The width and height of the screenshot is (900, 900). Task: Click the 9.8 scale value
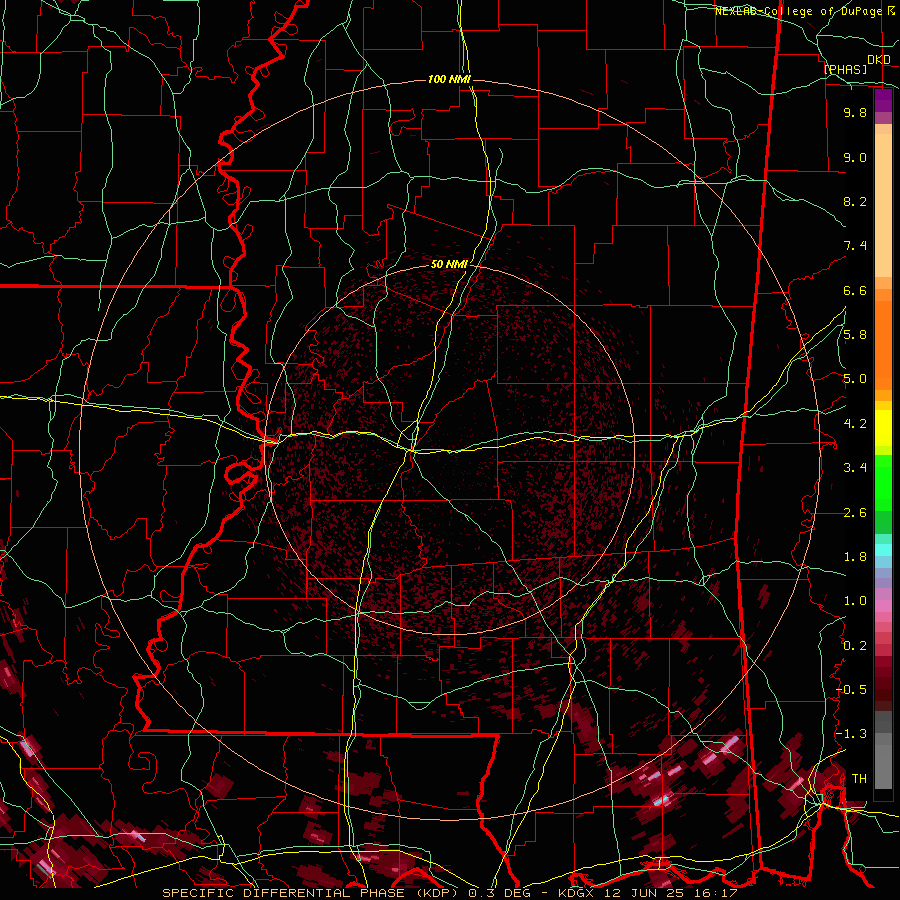coord(855,112)
